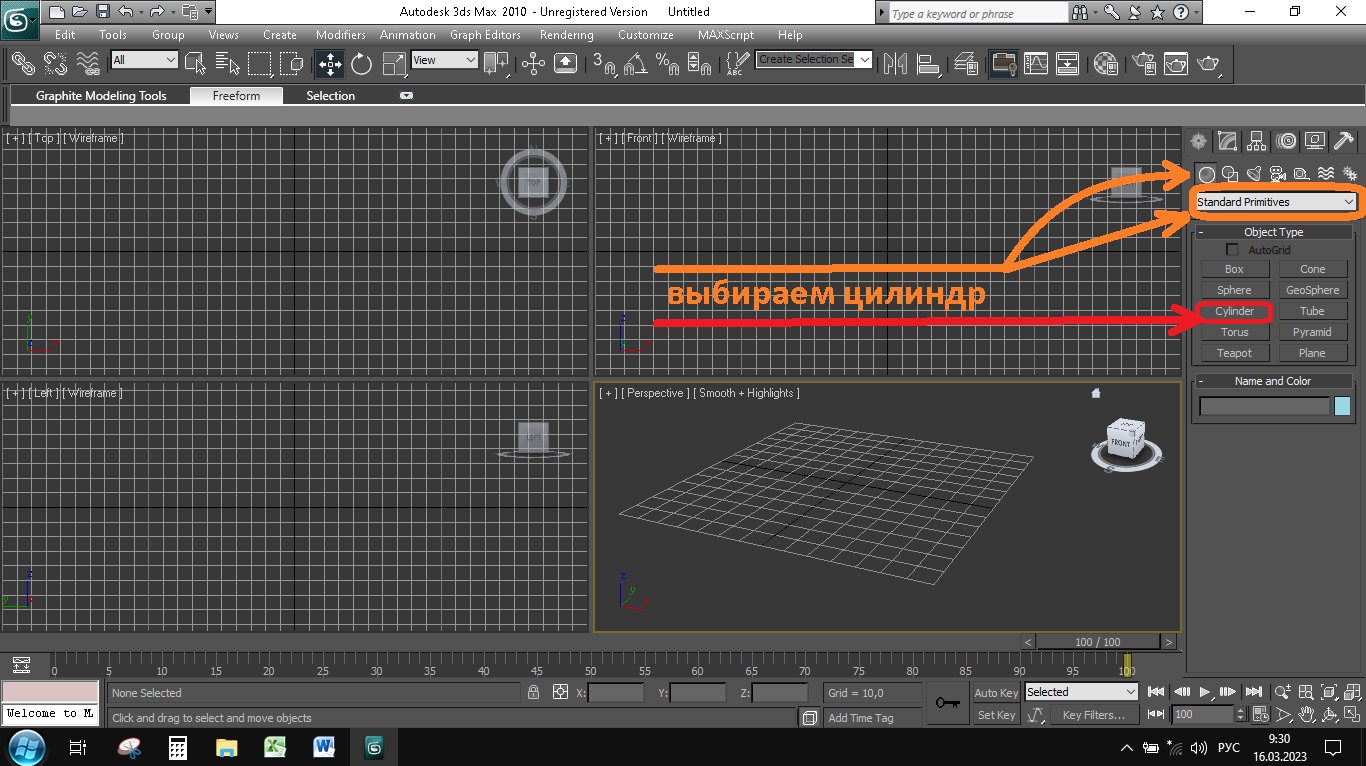The width and height of the screenshot is (1366, 766).
Task: Choose the Rectangular Selection Region tool
Action: [260, 63]
